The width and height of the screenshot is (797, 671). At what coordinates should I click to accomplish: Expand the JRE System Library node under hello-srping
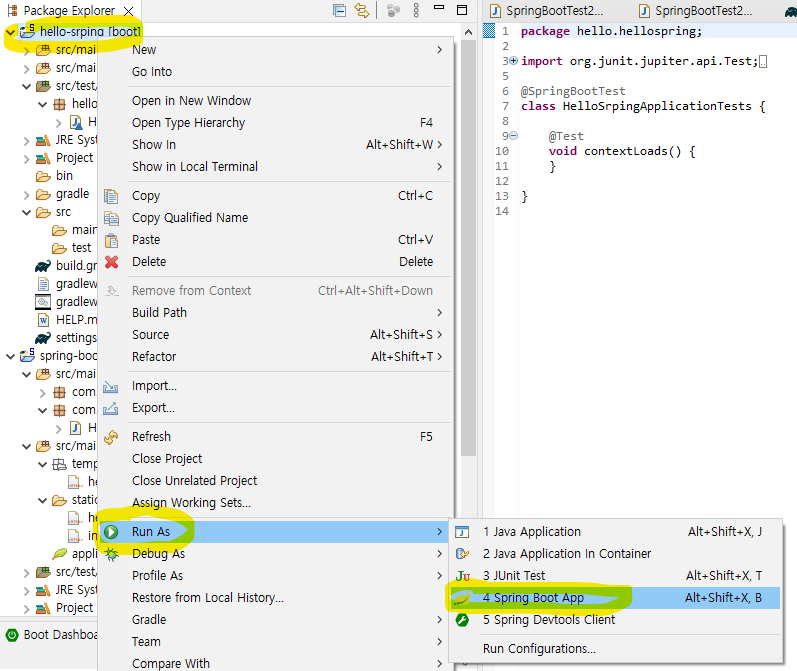click(26, 141)
